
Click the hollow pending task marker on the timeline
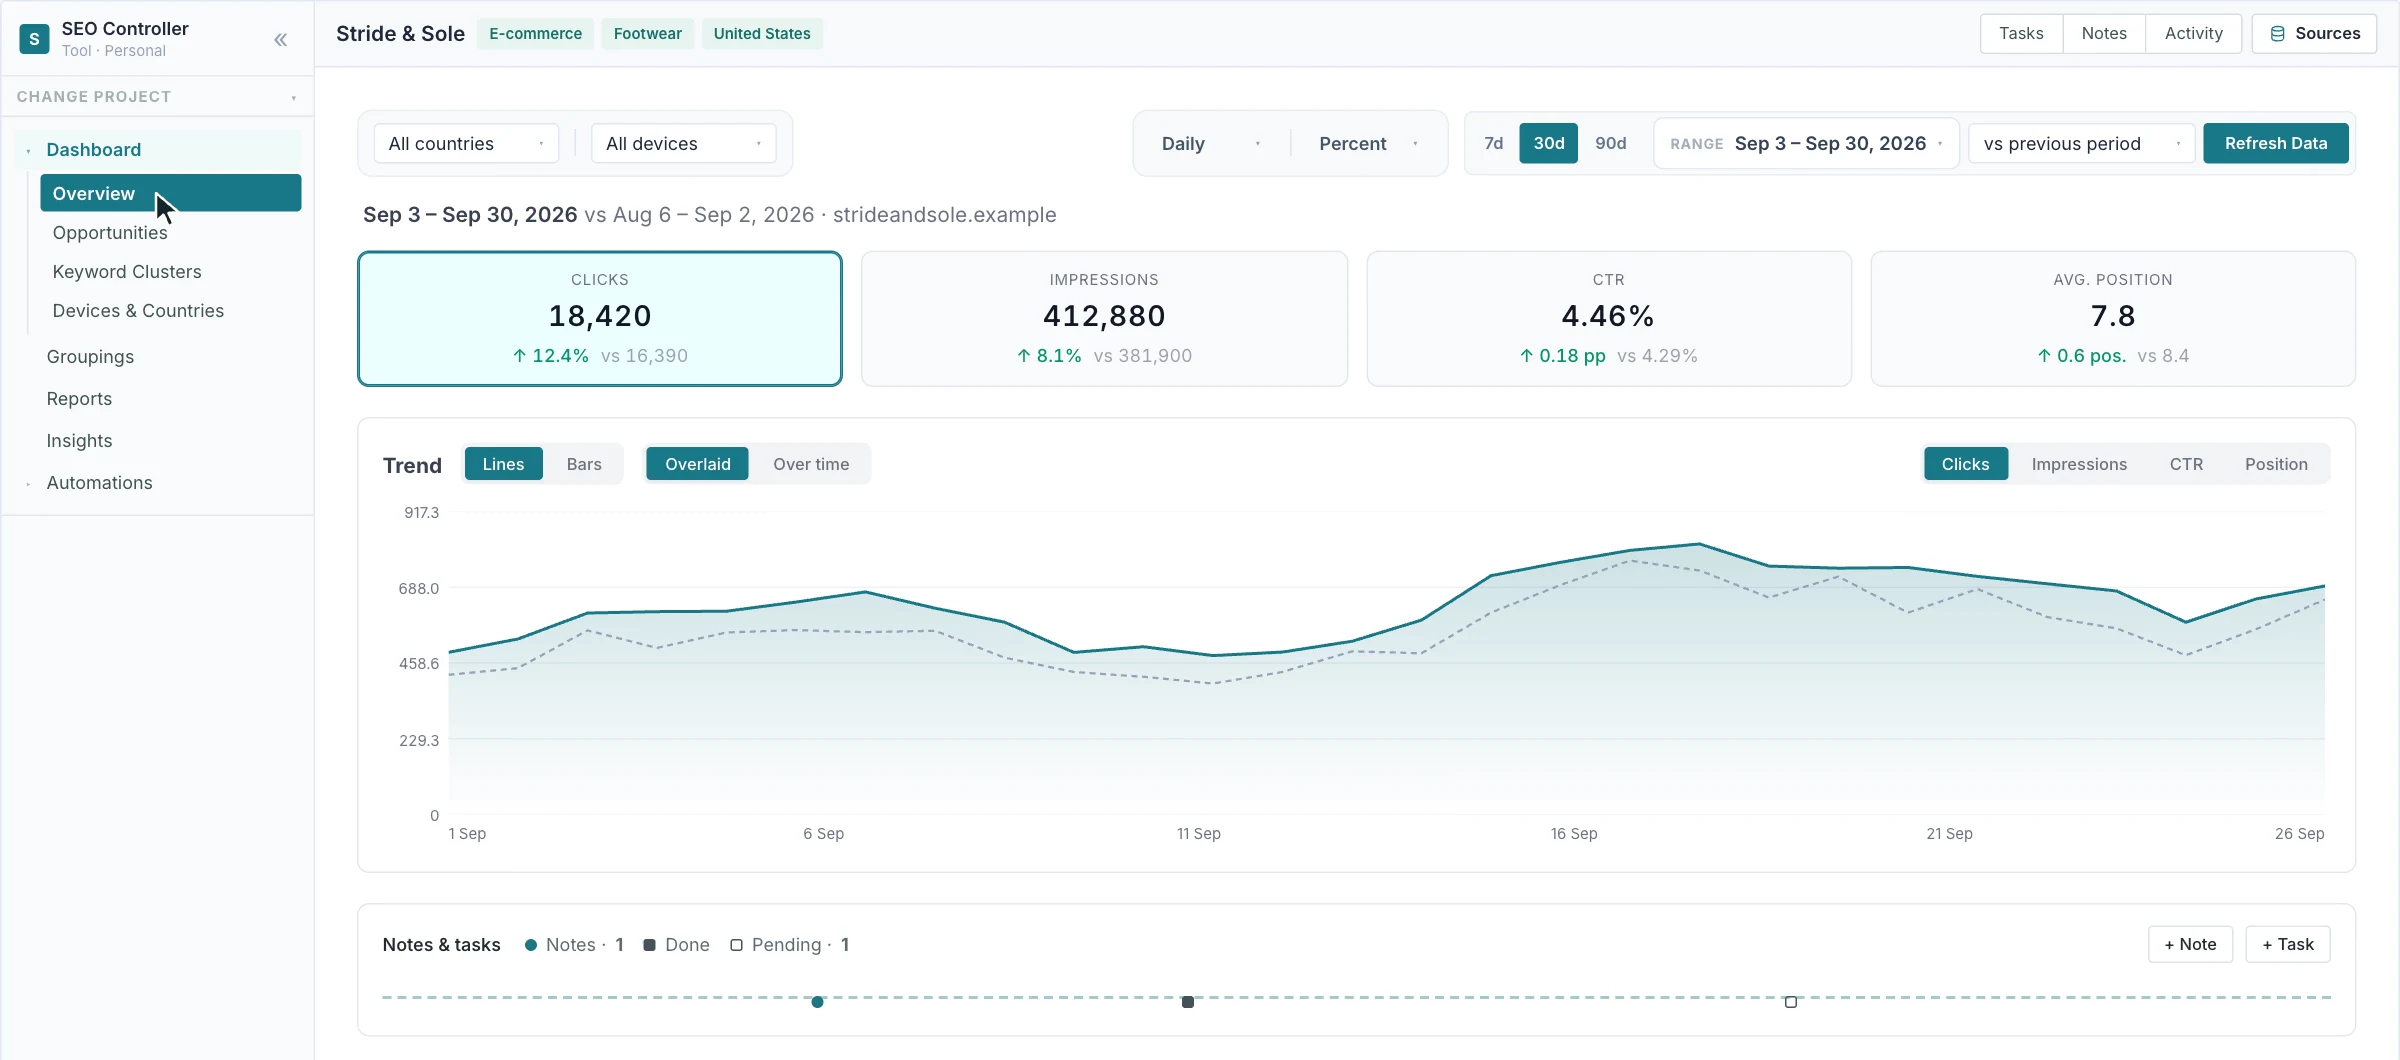[x=1791, y=1002]
